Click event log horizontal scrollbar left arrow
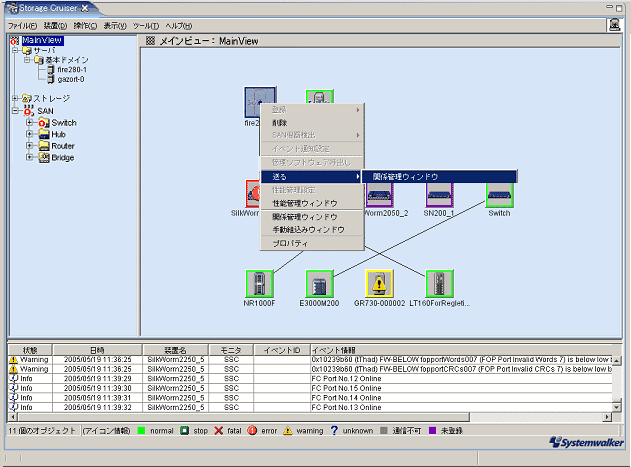The image size is (631, 467). (x=13, y=417)
